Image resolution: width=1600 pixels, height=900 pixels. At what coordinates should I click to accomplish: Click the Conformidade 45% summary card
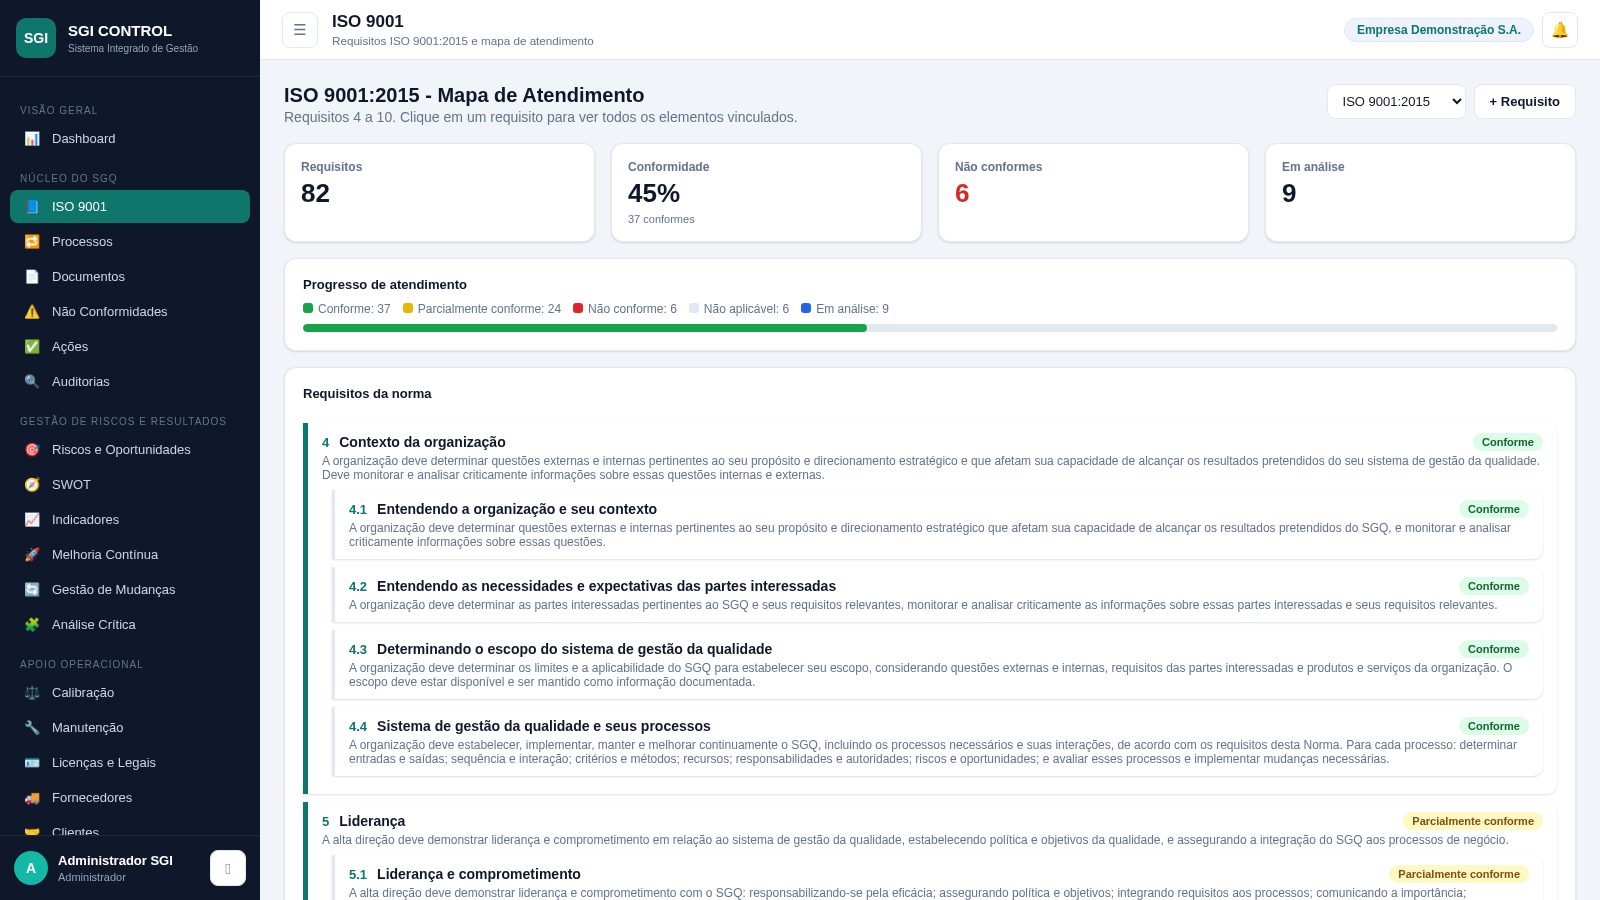(766, 193)
